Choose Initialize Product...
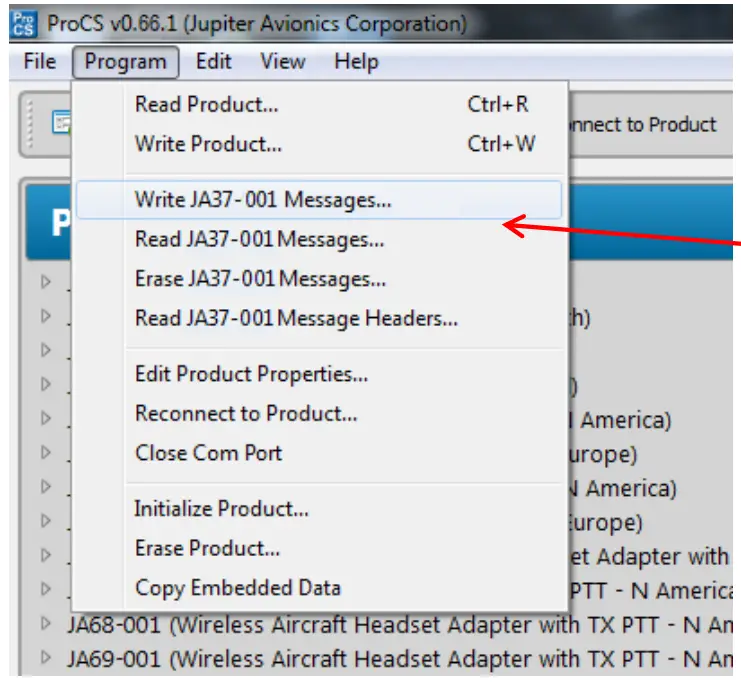This screenshot has width=741, height=686. tap(319, 509)
